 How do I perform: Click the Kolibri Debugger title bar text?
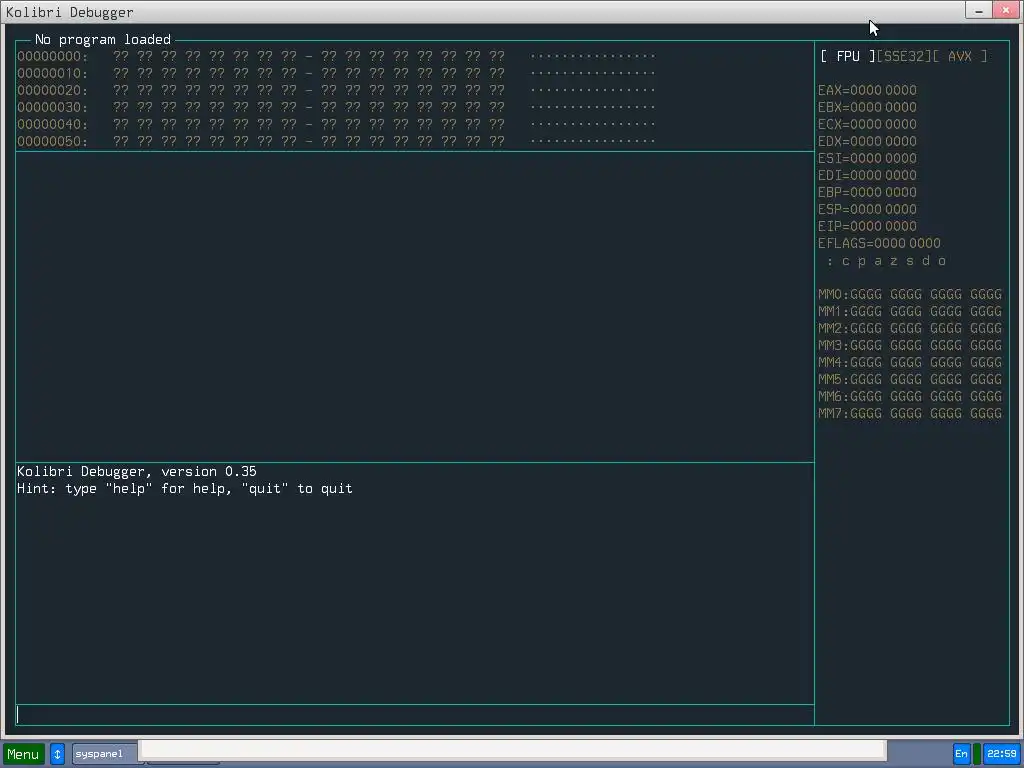[69, 12]
